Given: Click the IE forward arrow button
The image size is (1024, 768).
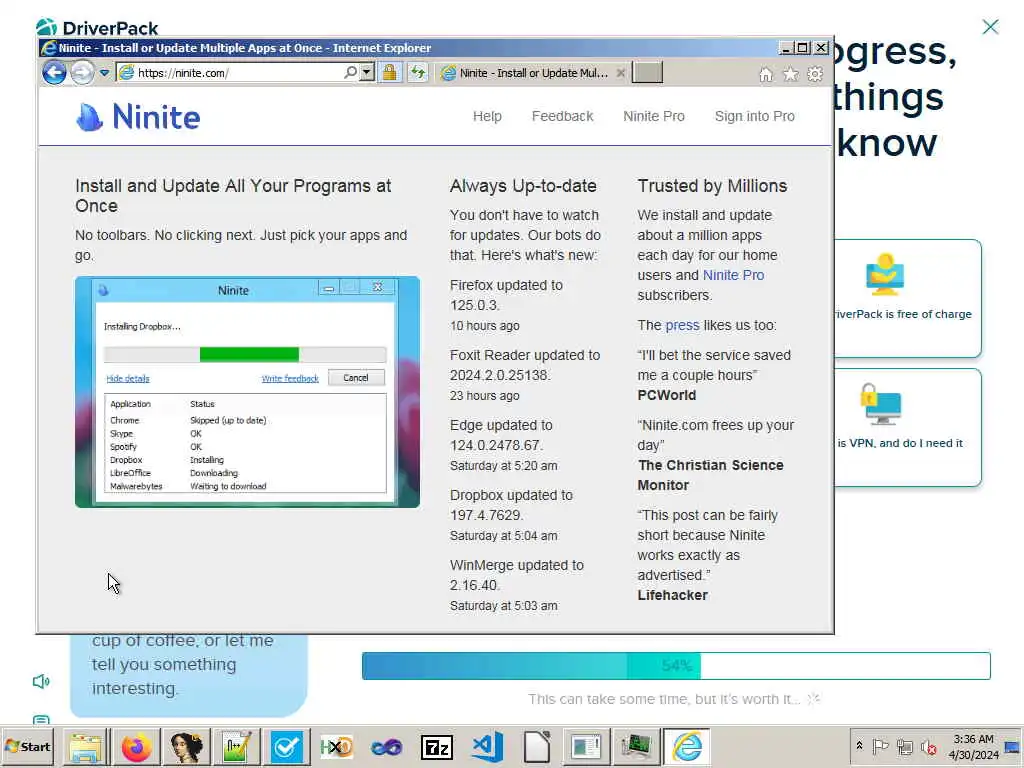Looking at the screenshot, I should pos(82,72).
